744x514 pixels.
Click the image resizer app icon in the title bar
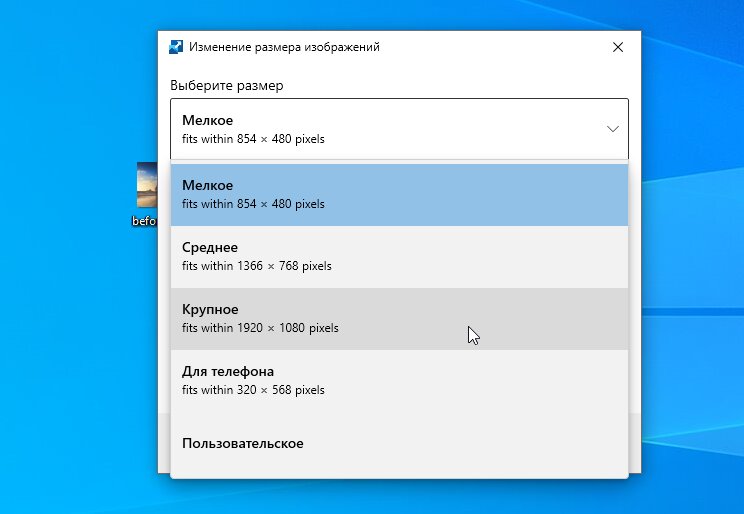pos(176,47)
